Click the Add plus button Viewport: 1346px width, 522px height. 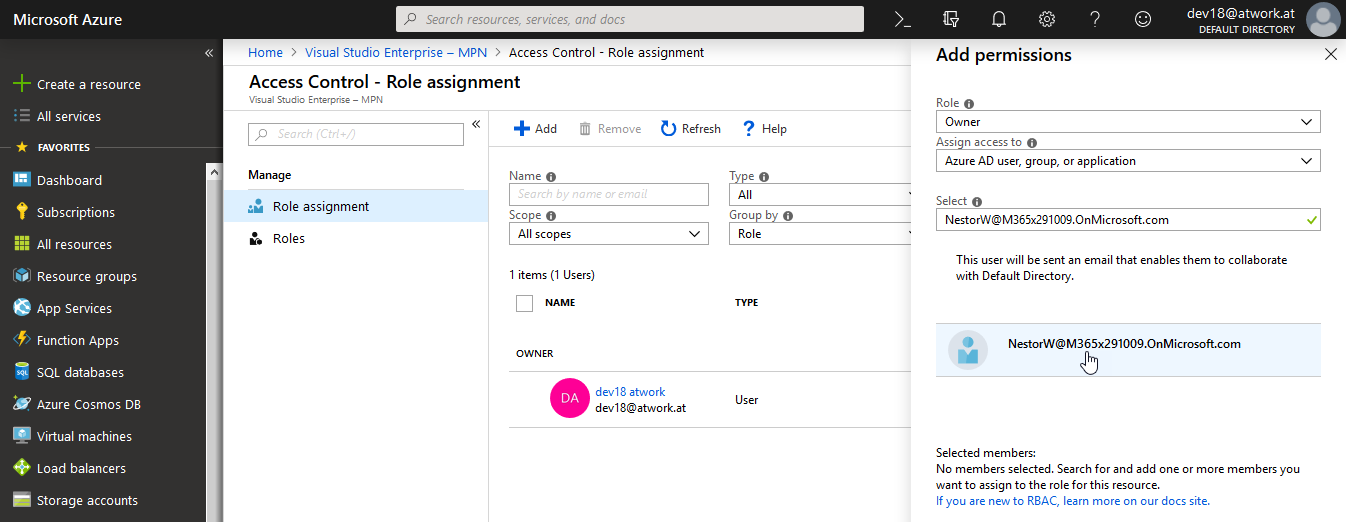click(x=535, y=128)
